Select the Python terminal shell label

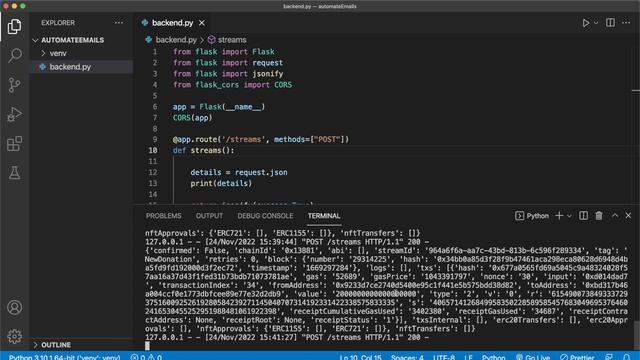[x=532, y=216]
